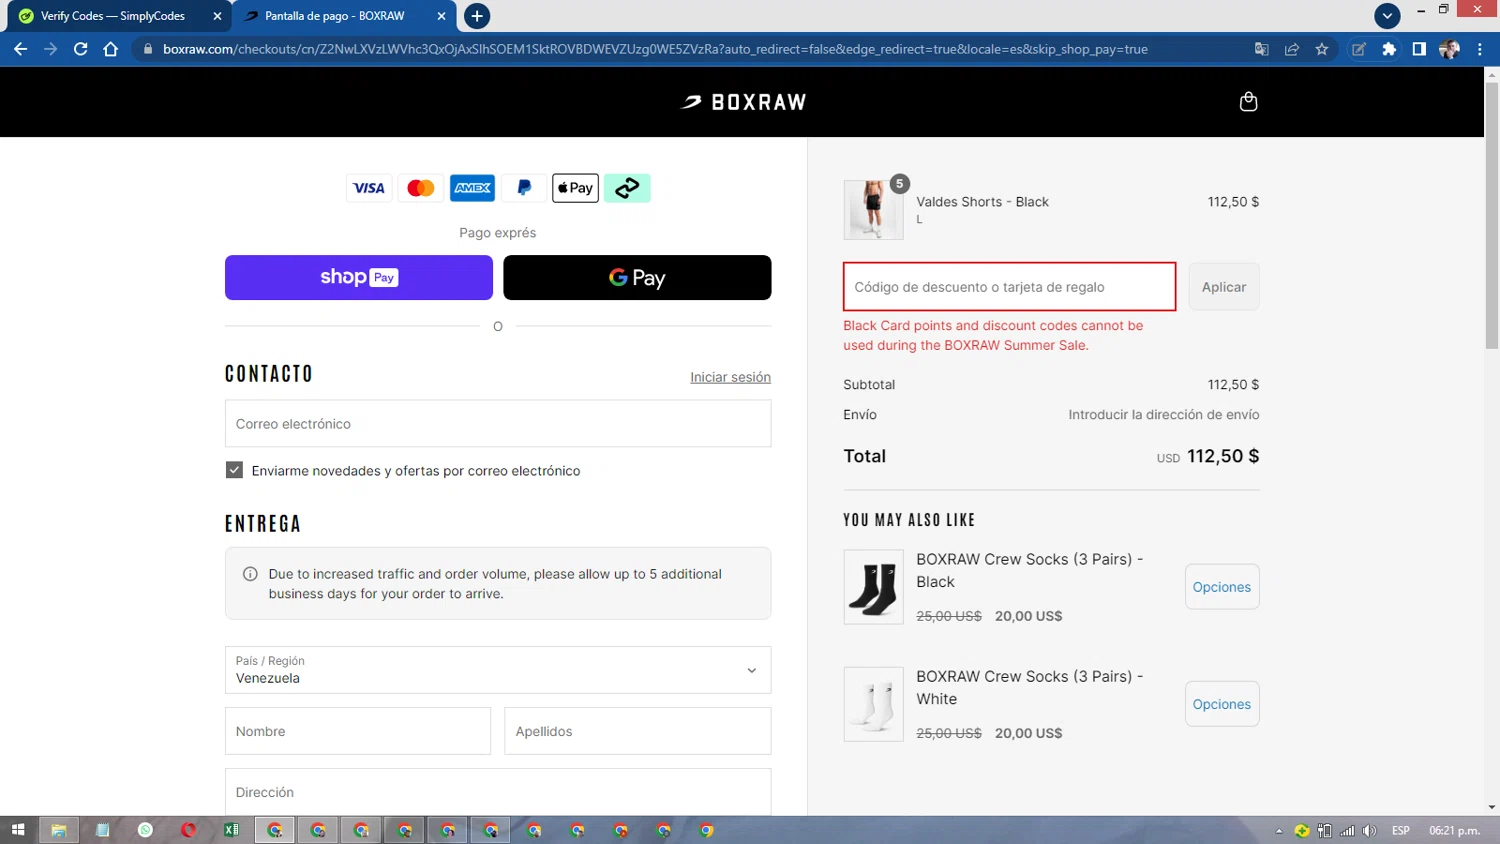Screen dimensions: 1500x844
Task: Show hidden system tray icons
Action: point(1278,831)
